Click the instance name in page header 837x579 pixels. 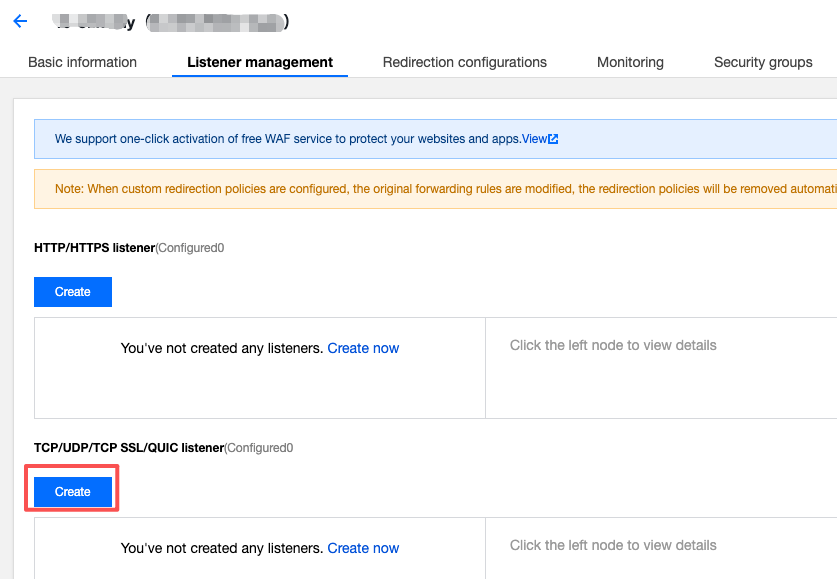coord(95,22)
